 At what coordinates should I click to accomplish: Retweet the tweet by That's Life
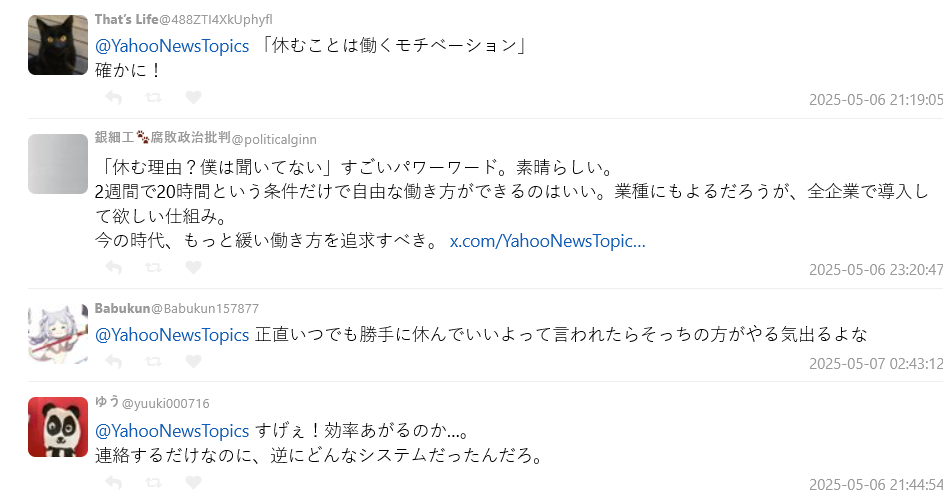click(154, 98)
